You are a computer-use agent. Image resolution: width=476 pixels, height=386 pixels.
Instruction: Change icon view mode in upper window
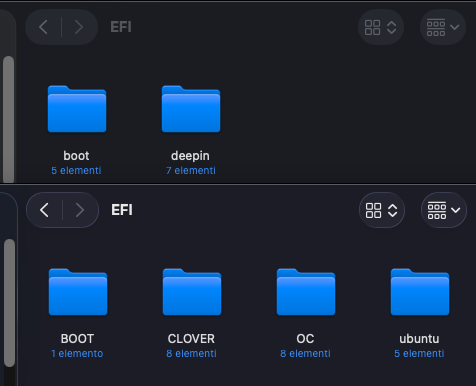click(381, 27)
